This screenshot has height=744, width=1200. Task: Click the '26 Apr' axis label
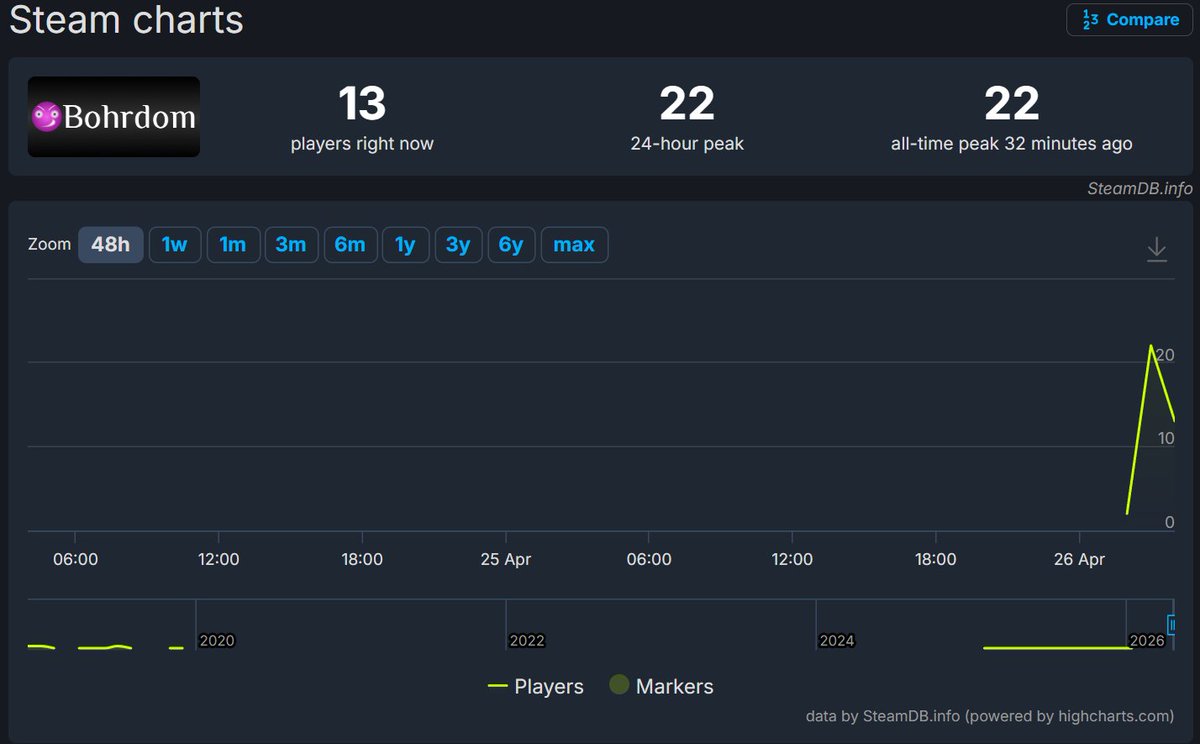tap(1079, 560)
